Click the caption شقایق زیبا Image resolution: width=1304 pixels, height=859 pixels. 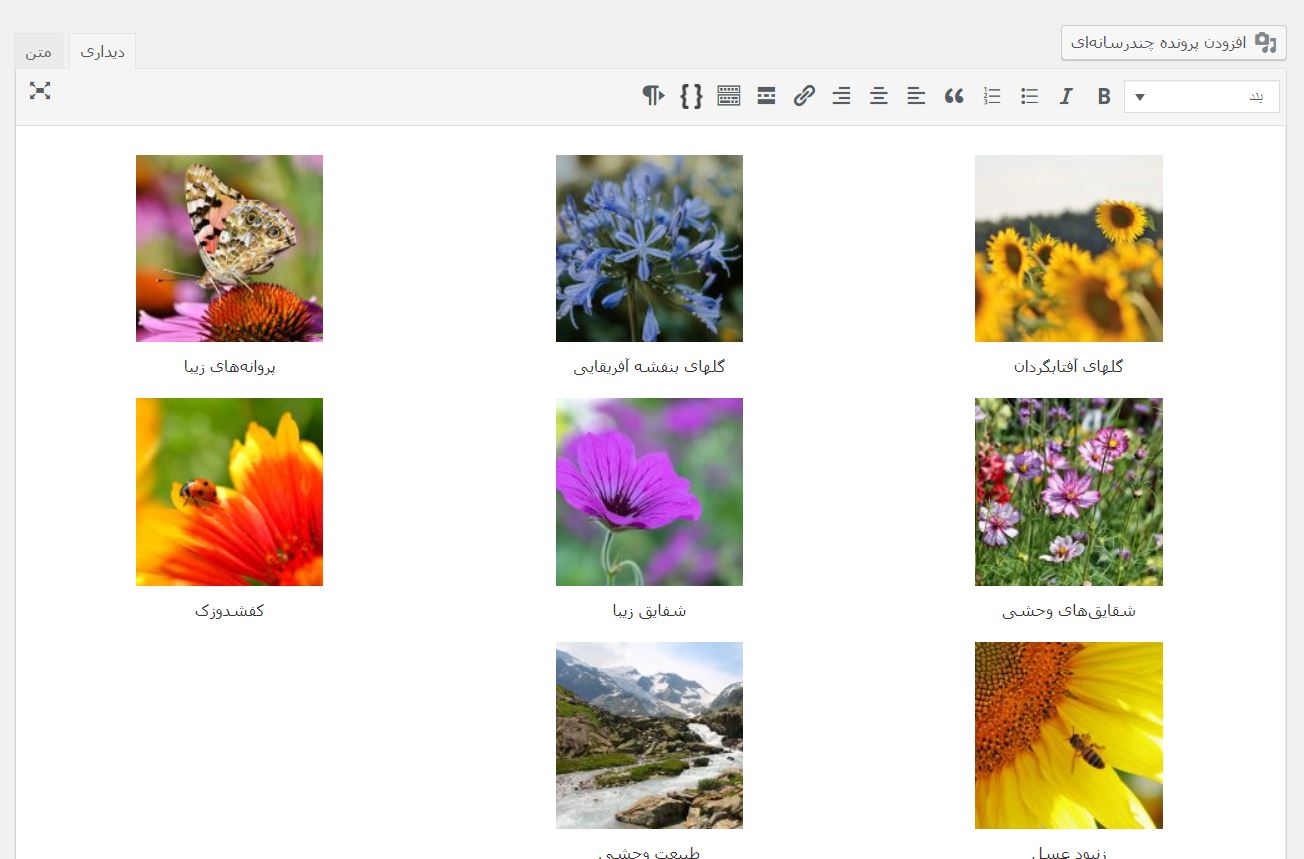[649, 610]
